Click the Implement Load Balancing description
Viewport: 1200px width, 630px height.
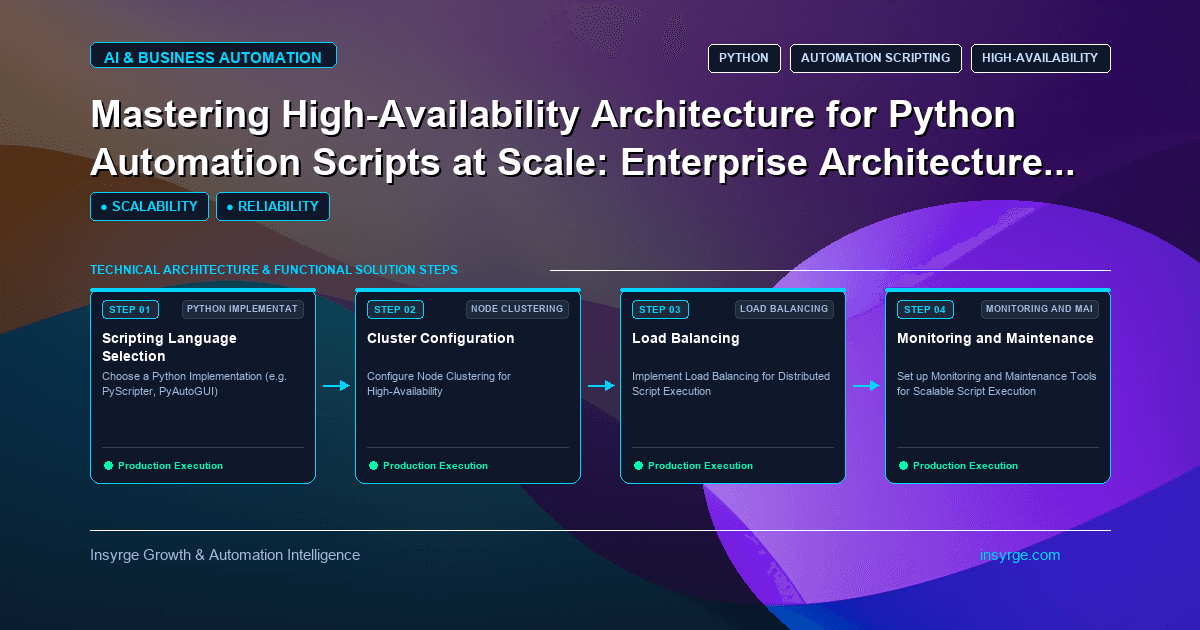click(x=731, y=384)
